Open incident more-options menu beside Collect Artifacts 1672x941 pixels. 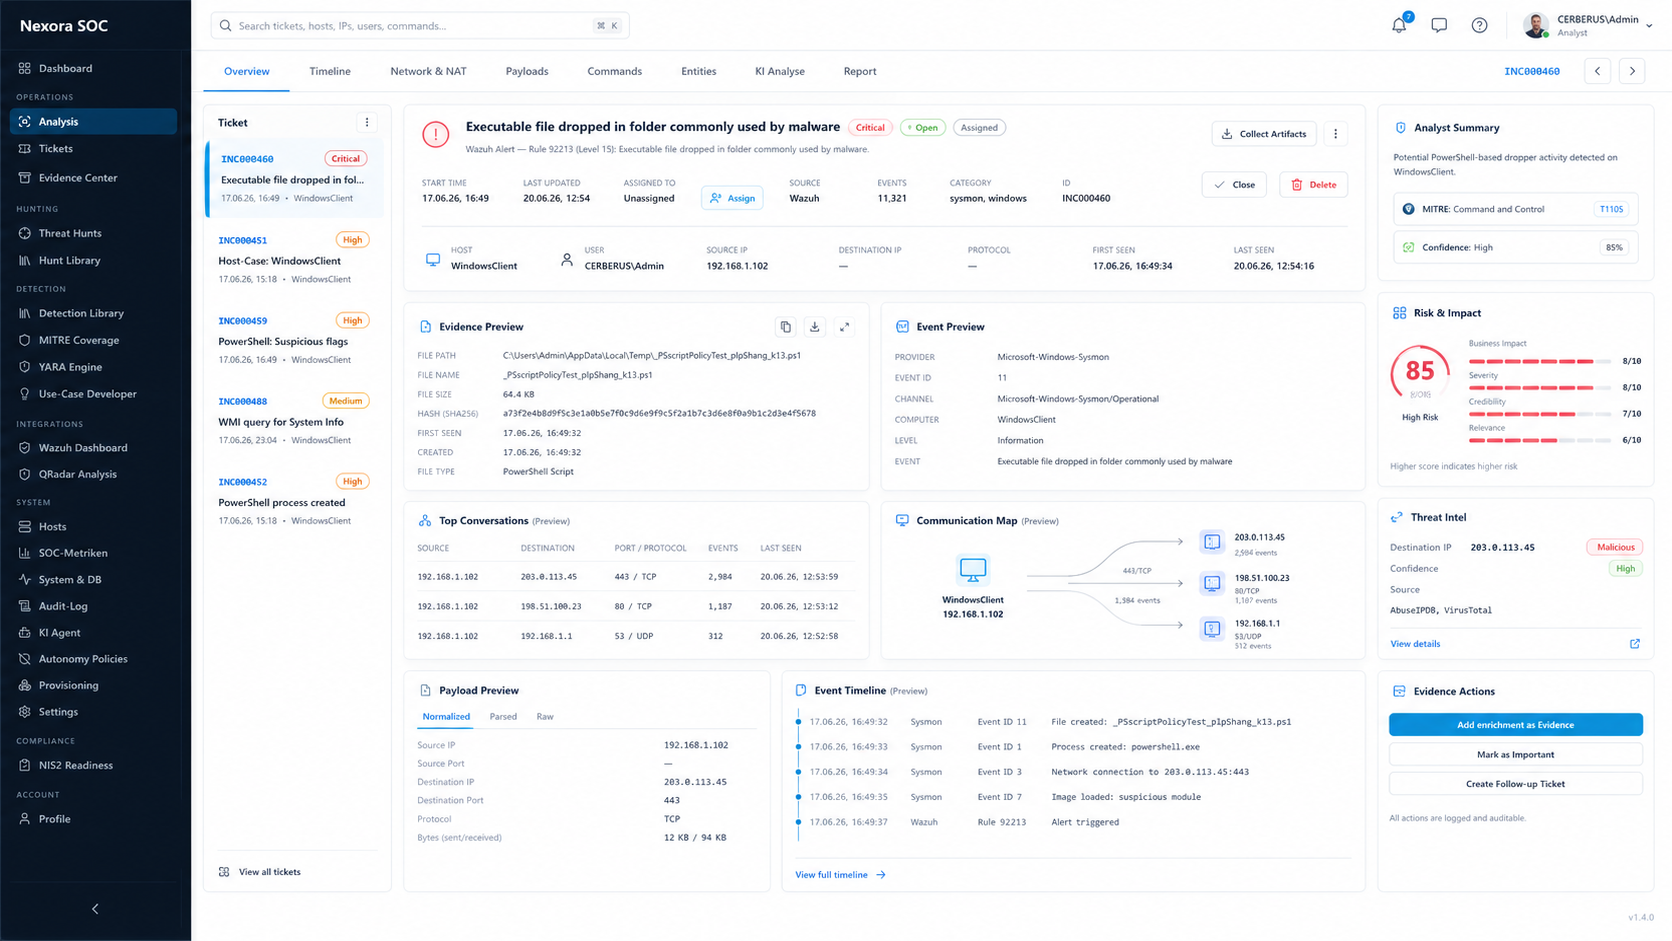tap(1336, 133)
